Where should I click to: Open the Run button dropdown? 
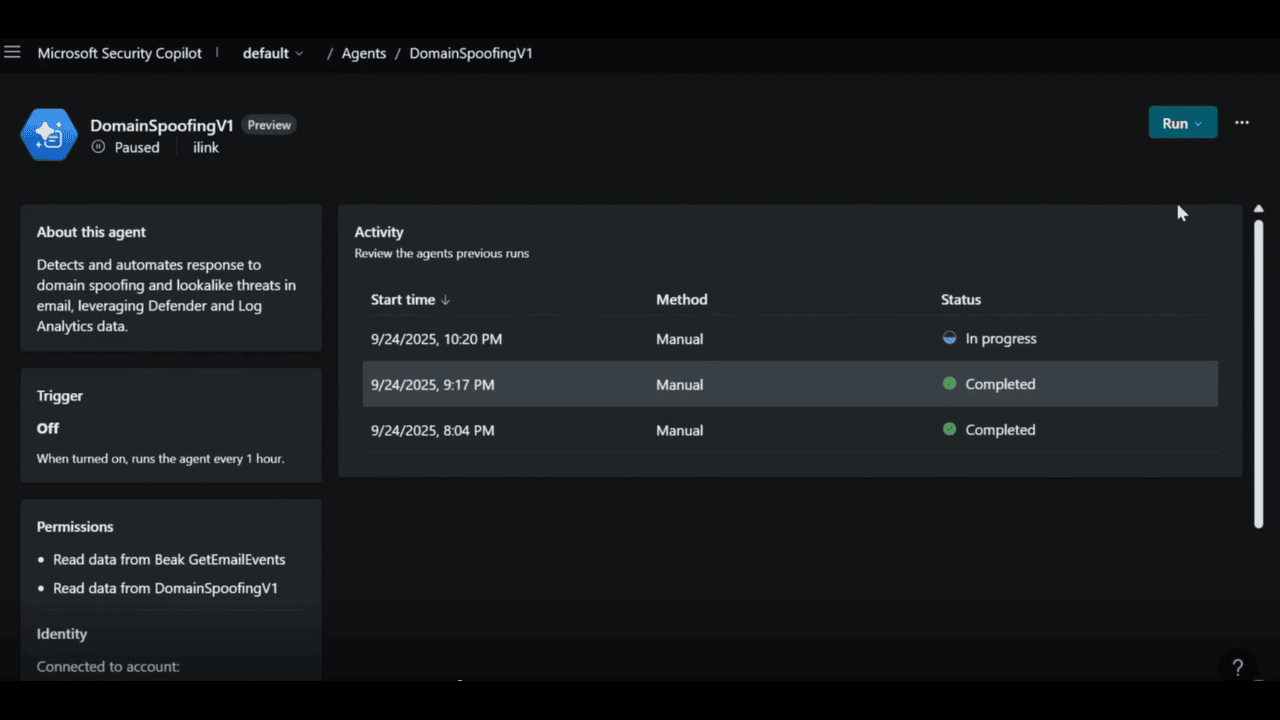click(1183, 123)
